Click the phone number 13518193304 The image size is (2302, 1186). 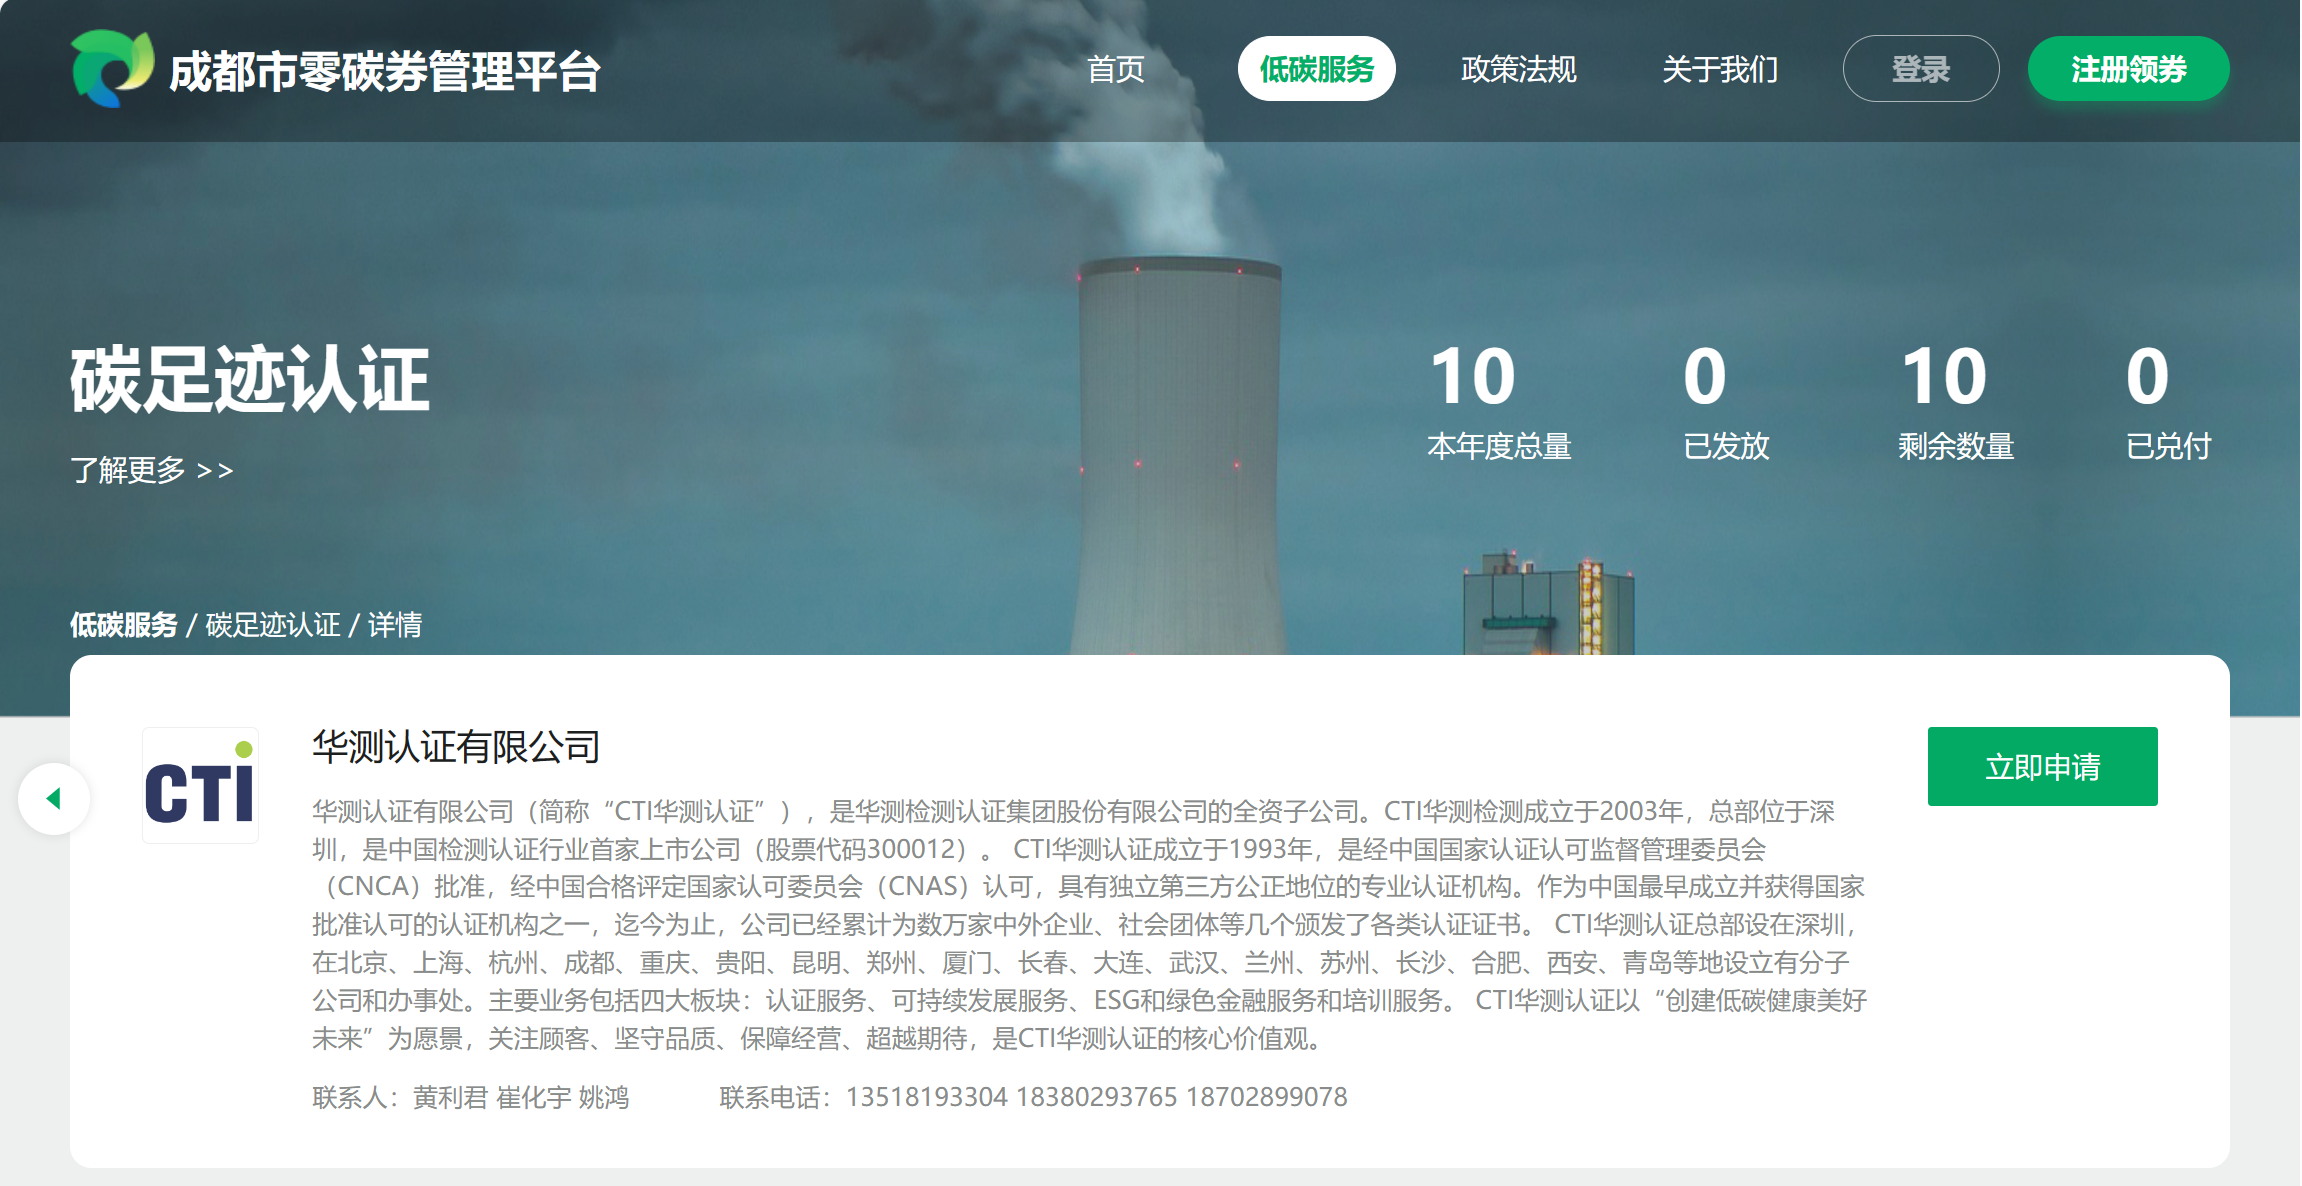tap(927, 1097)
